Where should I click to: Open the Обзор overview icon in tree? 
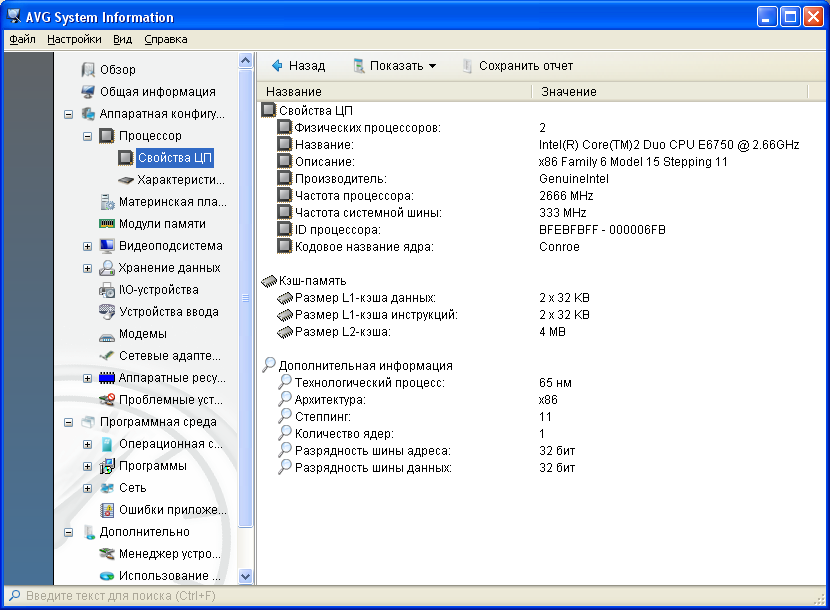coord(88,69)
